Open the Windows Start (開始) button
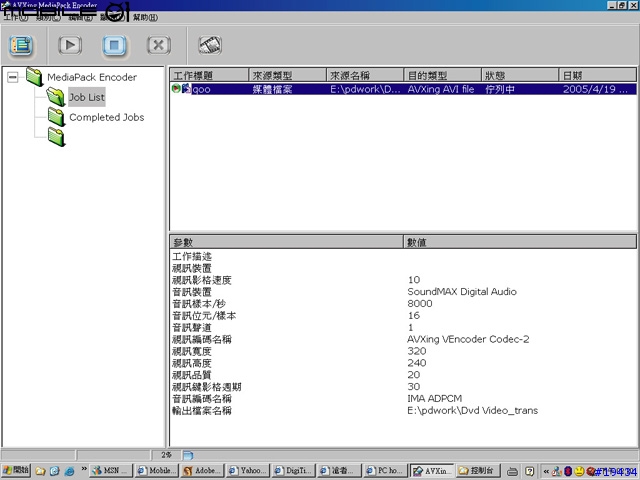This screenshot has width=640, height=480. tap(16, 470)
